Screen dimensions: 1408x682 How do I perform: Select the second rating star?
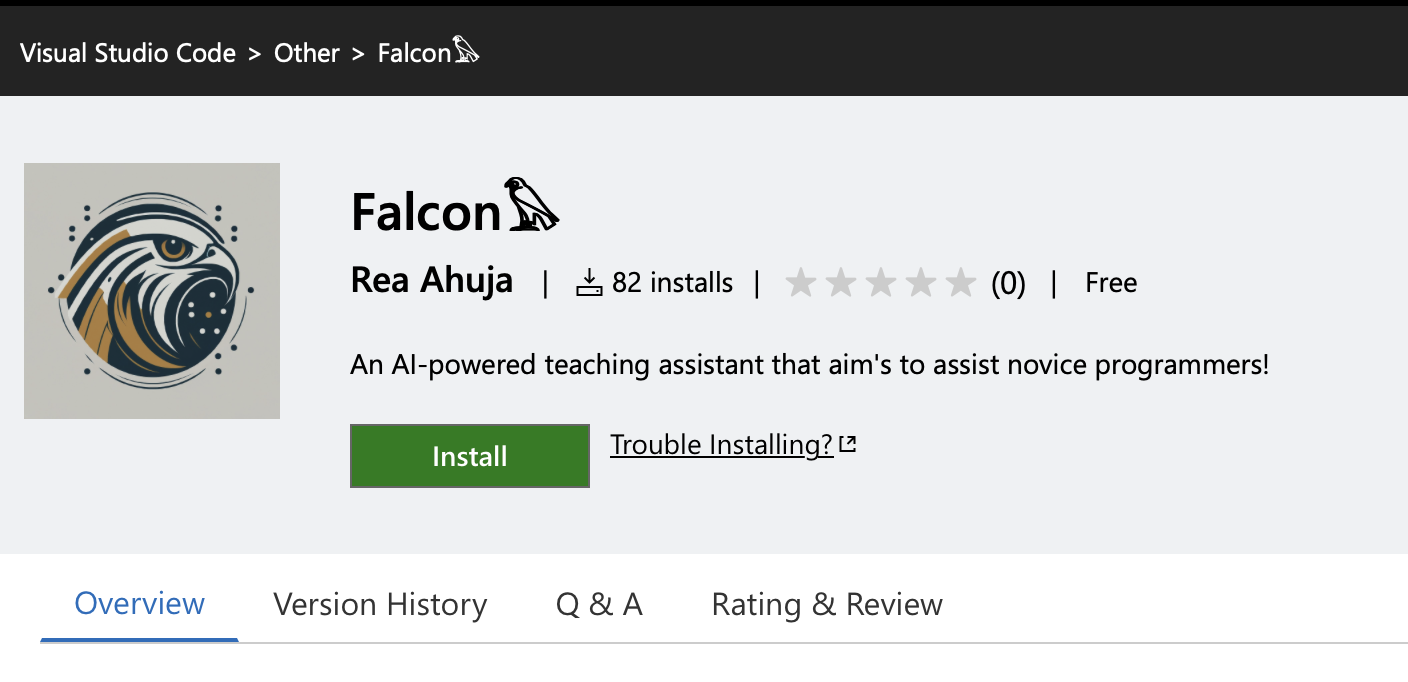pyautogui.click(x=841, y=283)
